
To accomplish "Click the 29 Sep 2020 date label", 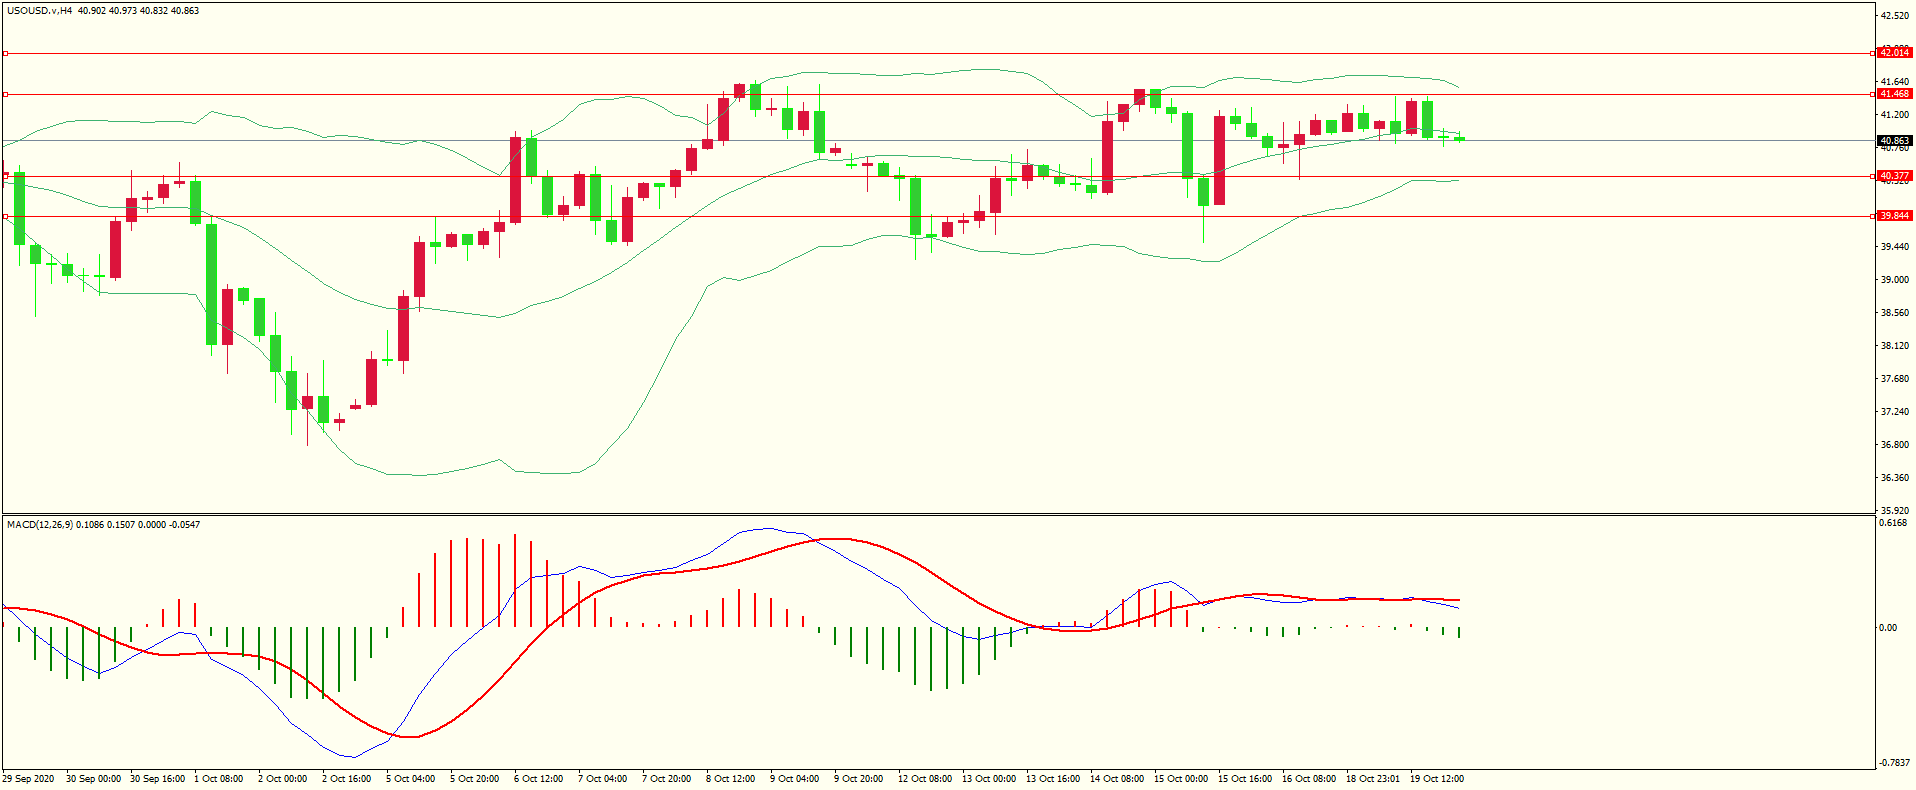I will point(29,779).
